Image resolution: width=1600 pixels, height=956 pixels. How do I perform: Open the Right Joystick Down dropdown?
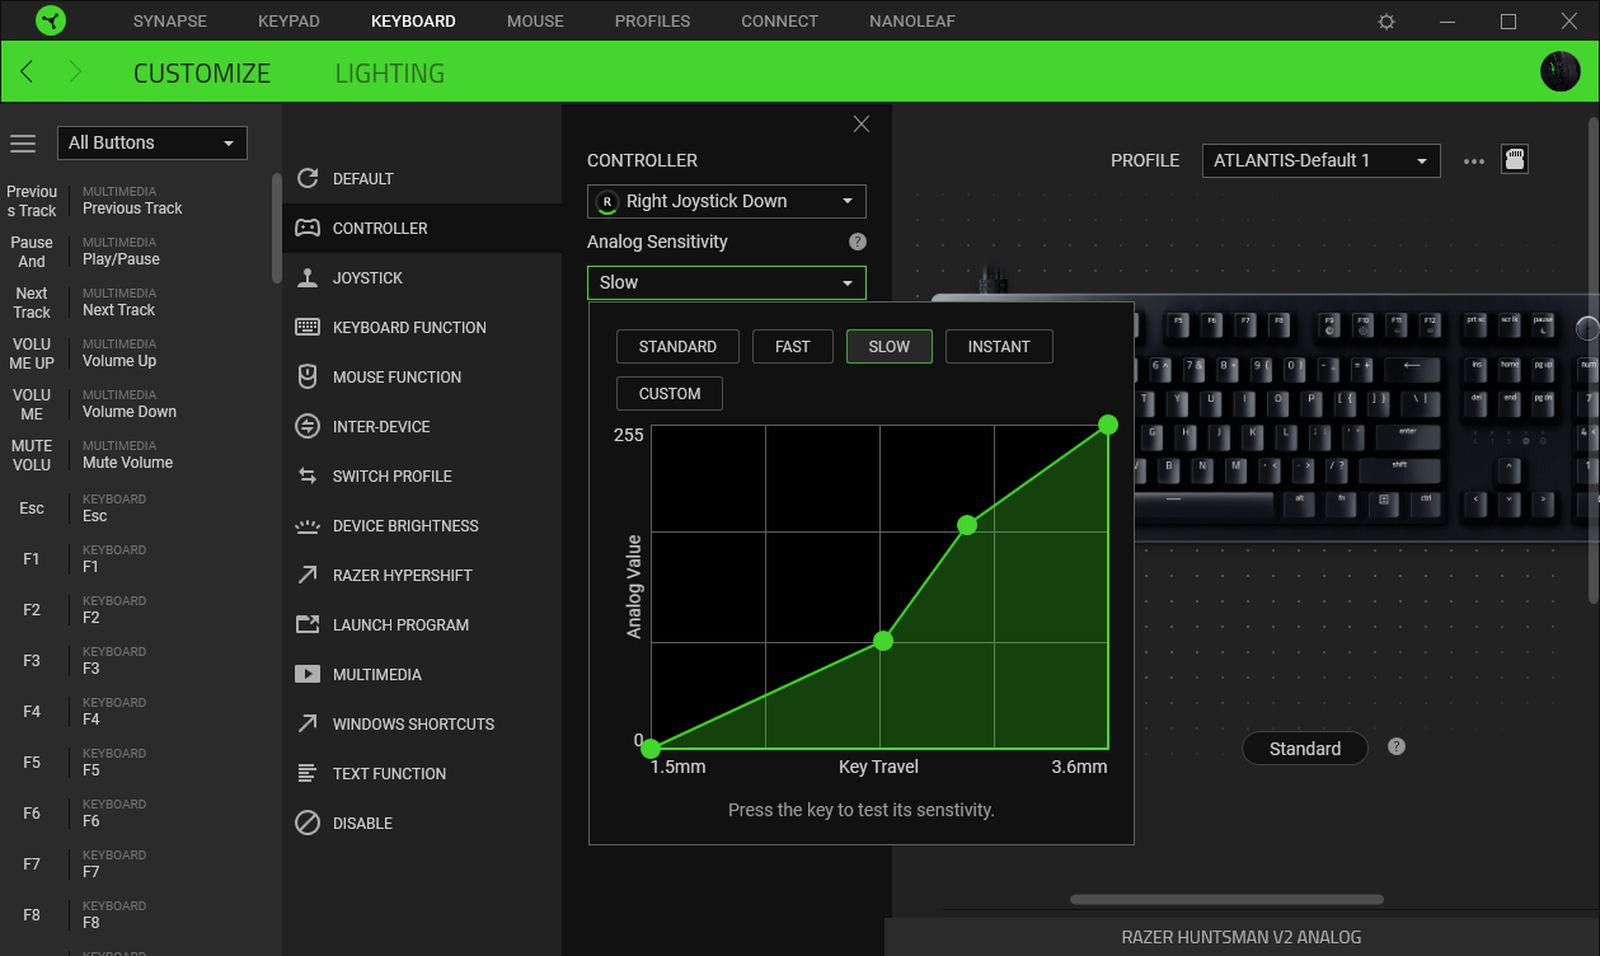coord(726,201)
